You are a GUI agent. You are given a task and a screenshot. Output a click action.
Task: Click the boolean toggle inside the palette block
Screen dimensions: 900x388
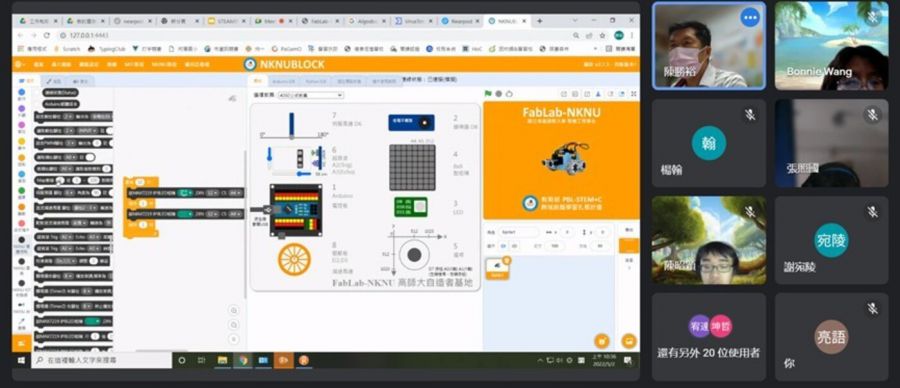coord(90,157)
